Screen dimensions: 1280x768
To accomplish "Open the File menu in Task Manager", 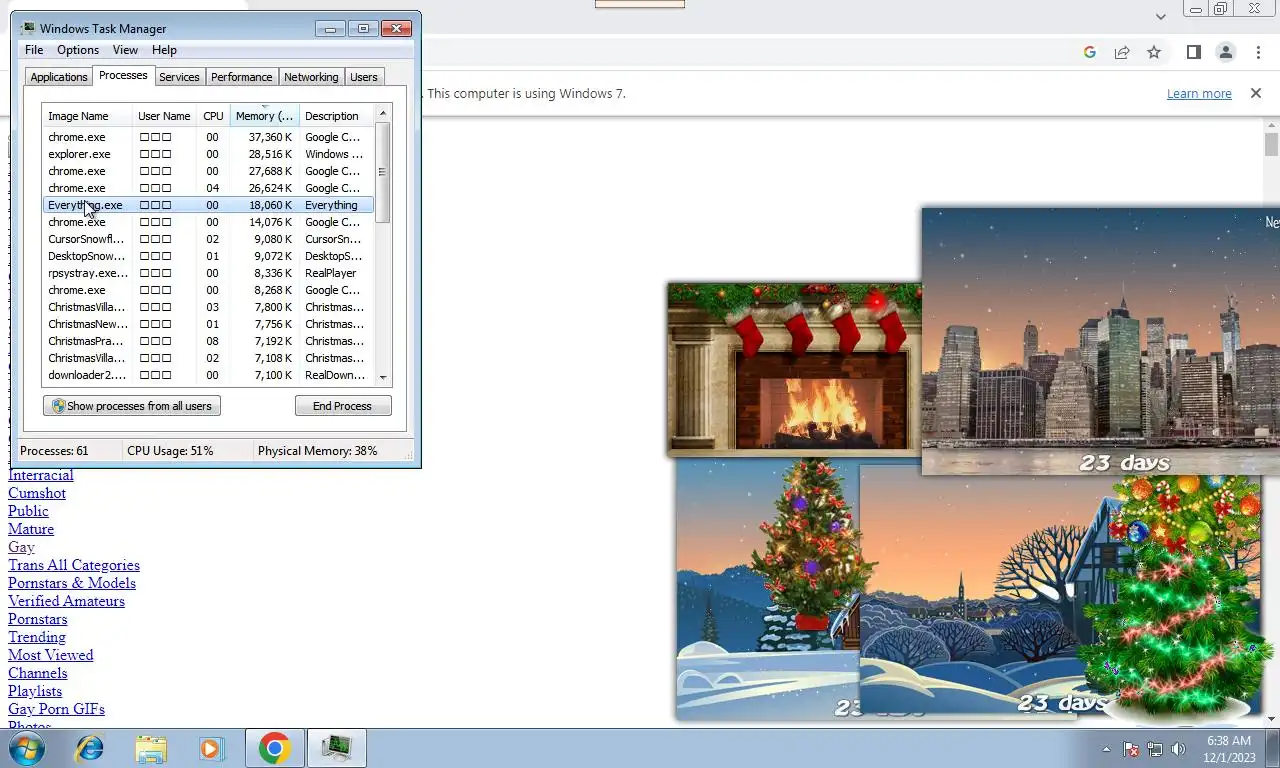I will pyautogui.click(x=34, y=50).
